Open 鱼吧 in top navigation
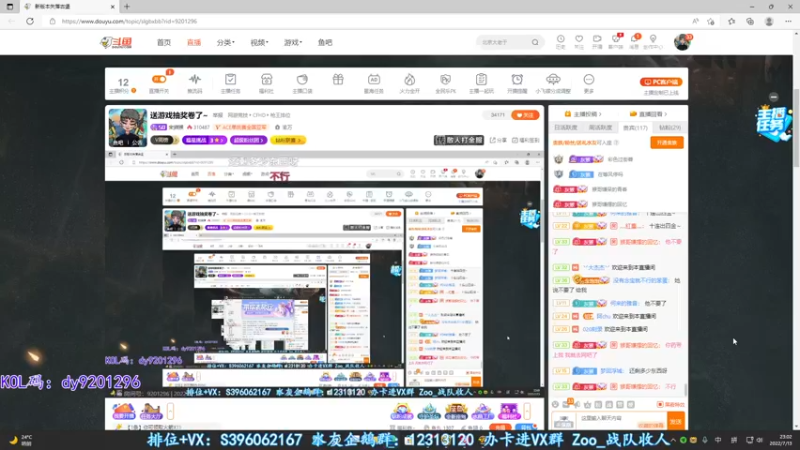Image resolution: width=800 pixels, height=450 pixels. coord(325,42)
